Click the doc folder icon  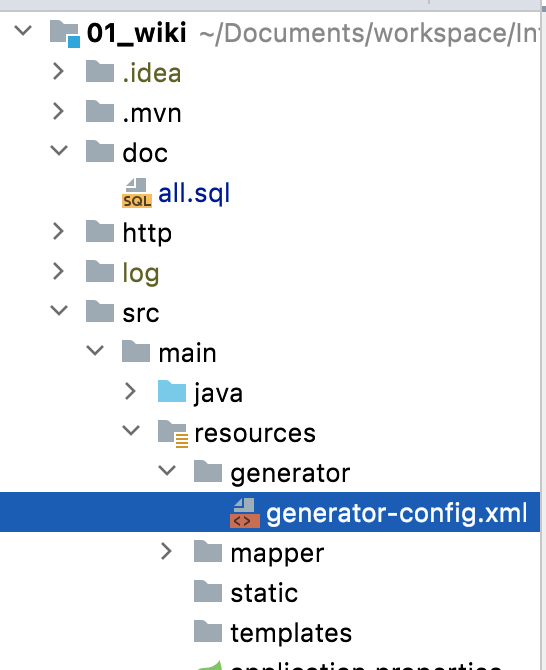point(100,151)
